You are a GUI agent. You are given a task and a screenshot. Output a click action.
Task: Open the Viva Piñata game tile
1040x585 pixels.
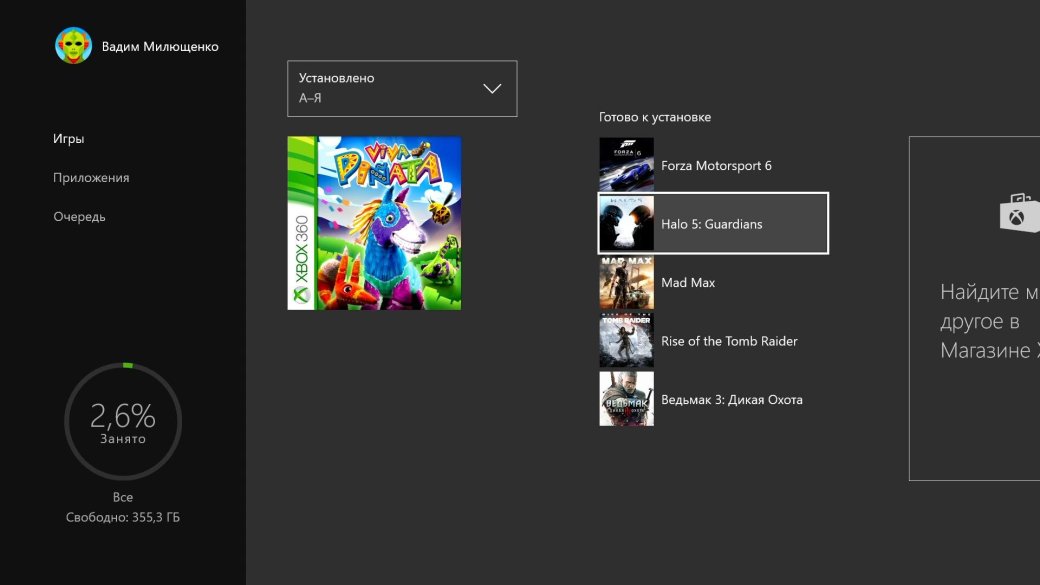click(x=374, y=223)
